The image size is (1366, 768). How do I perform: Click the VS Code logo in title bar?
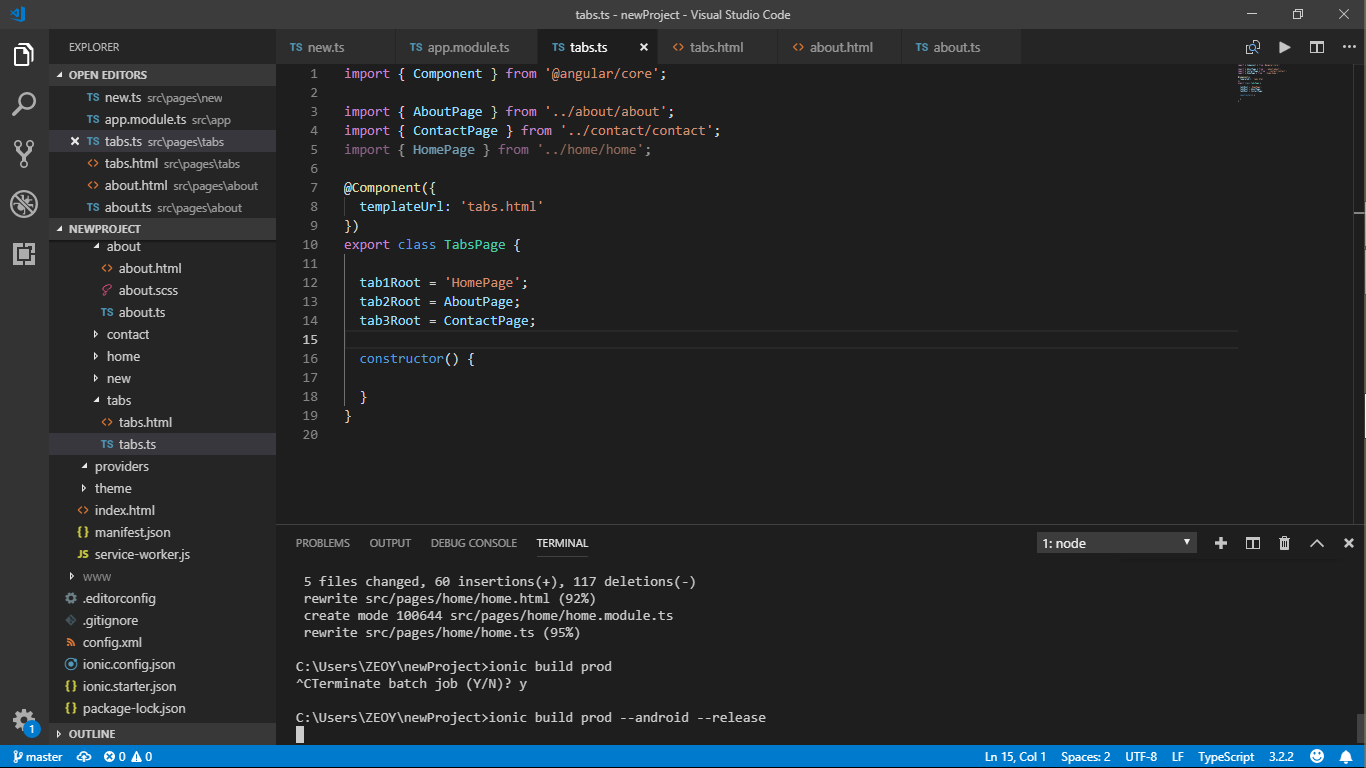point(17,14)
